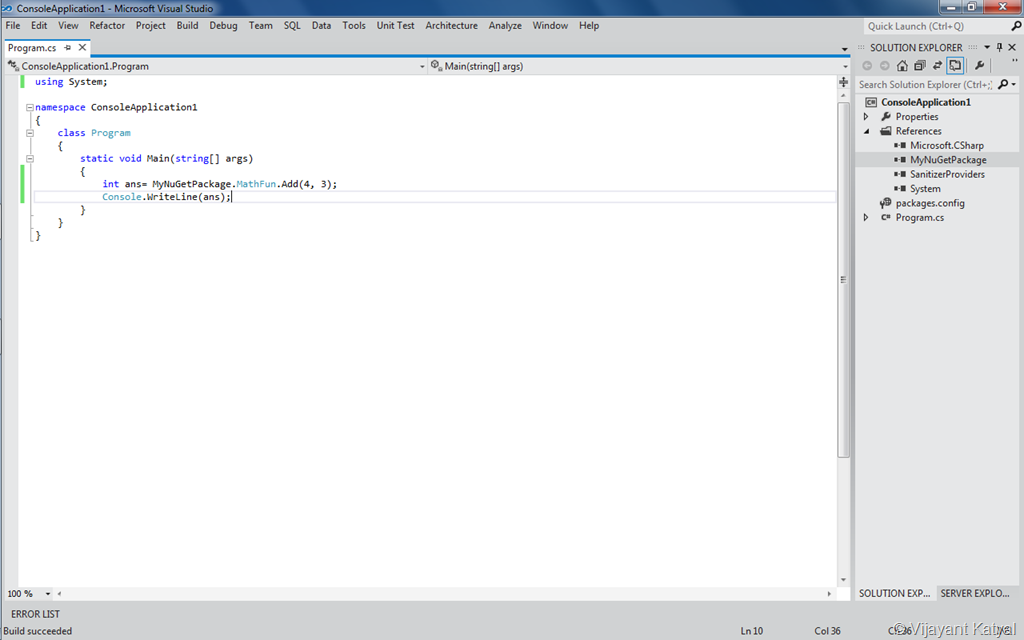Open the File menu
The height and width of the screenshot is (640, 1024).
[13, 25]
